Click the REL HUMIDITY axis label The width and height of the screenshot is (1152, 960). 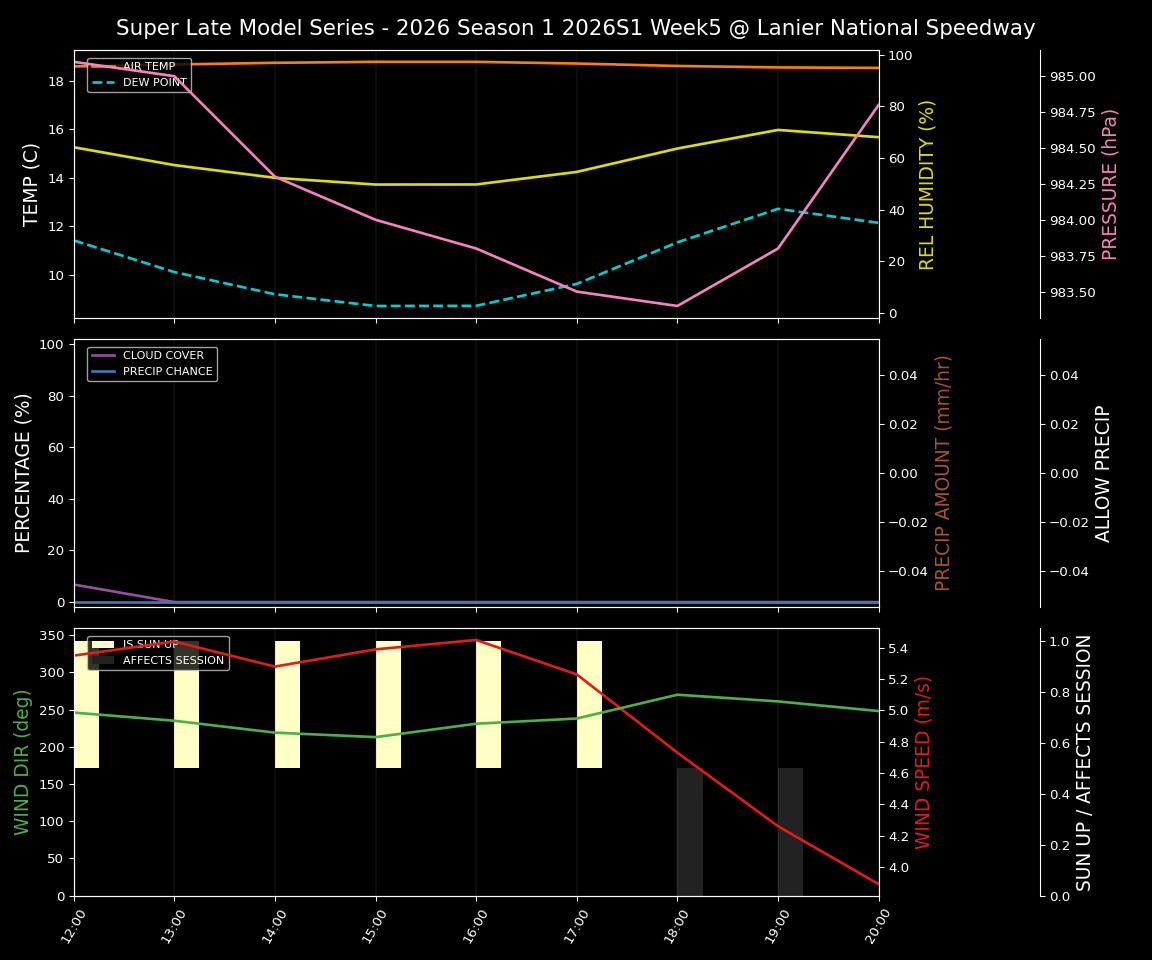(x=925, y=180)
